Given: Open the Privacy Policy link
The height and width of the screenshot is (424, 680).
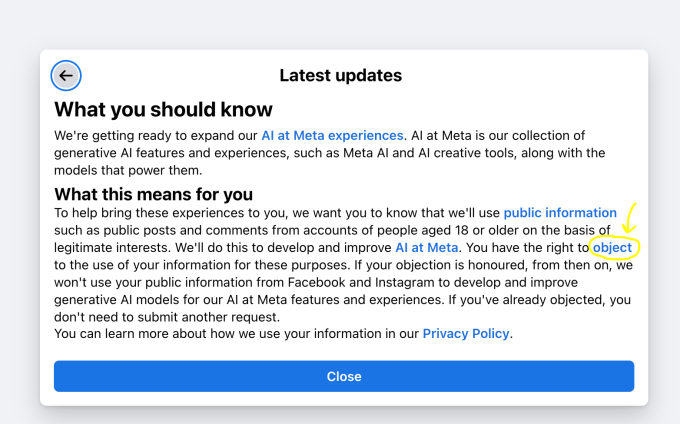Looking at the screenshot, I should pos(466,333).
